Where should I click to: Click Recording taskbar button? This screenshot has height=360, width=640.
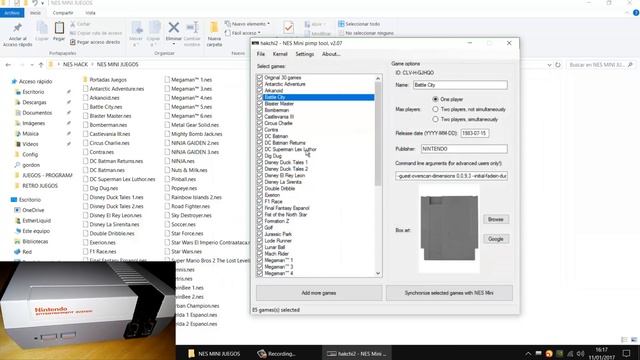277,353
